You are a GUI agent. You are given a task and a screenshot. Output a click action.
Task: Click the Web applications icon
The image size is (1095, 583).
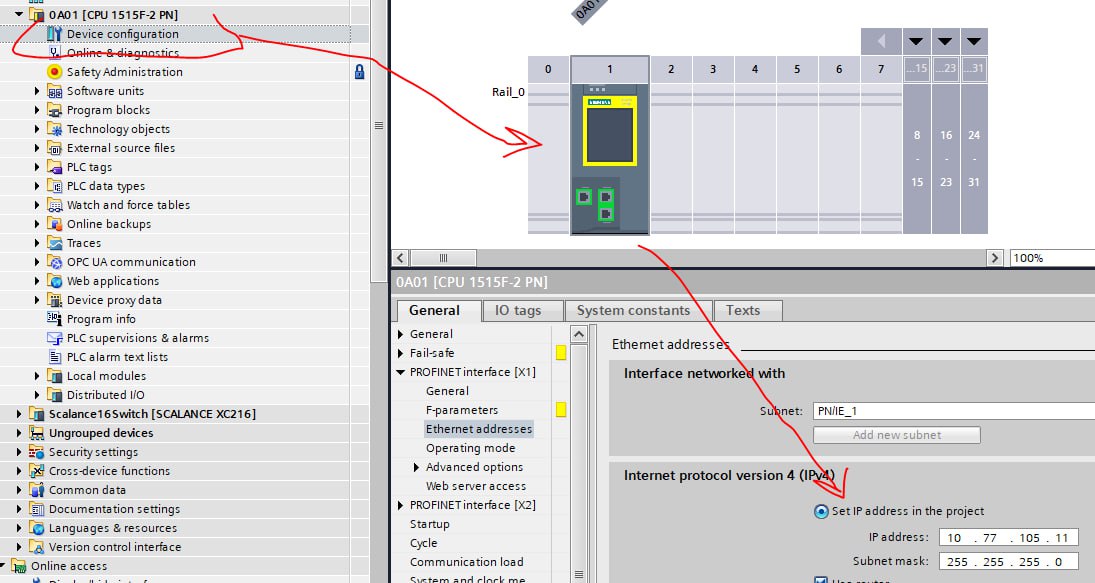tap(54, 281)
